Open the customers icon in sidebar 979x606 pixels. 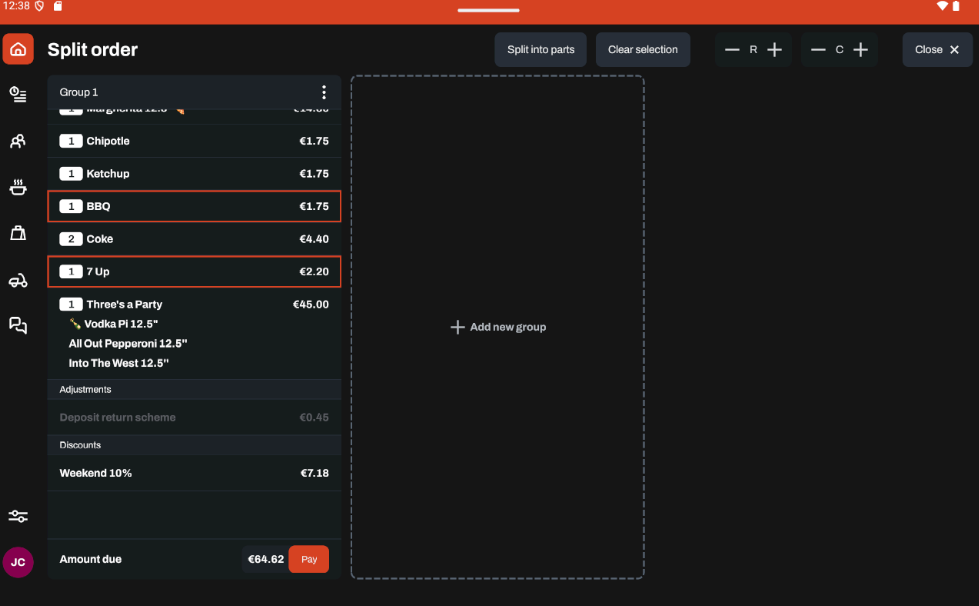pyautogui.click(x=18, y=141)
